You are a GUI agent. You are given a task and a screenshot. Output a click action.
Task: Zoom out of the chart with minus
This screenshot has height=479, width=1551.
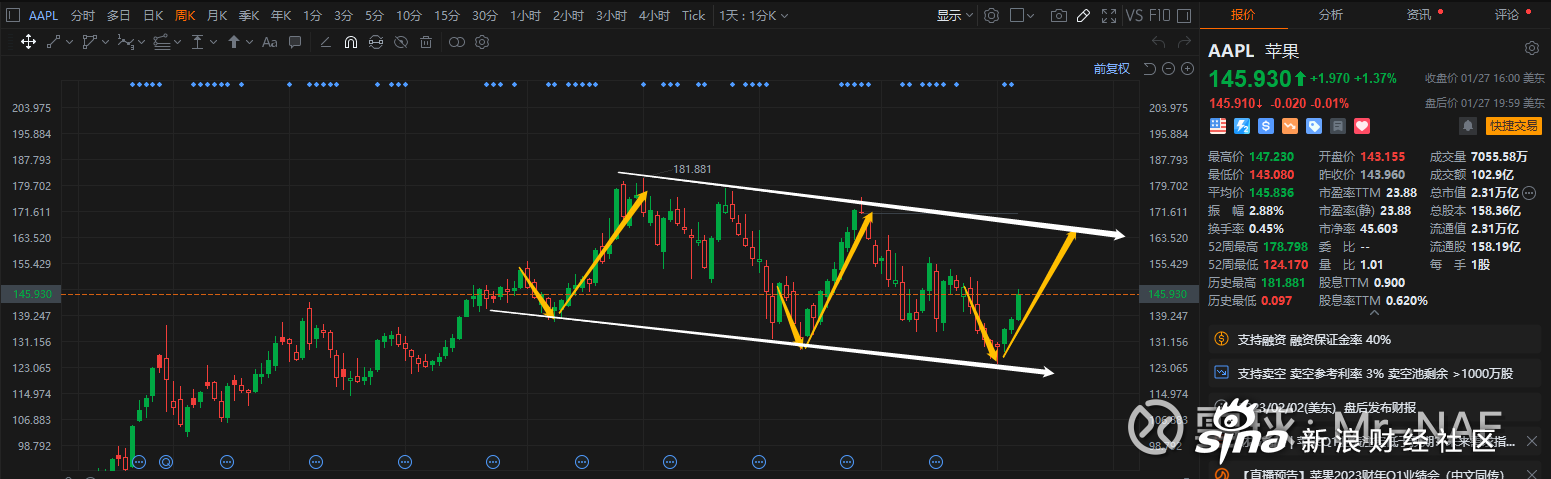(x=1168, y=68)
